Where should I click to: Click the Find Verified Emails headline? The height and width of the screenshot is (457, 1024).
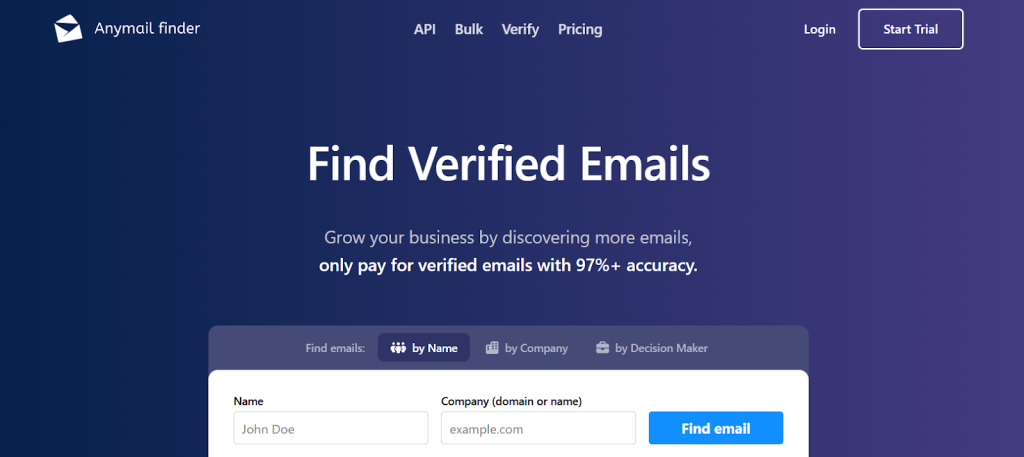(x=508, y=164)
